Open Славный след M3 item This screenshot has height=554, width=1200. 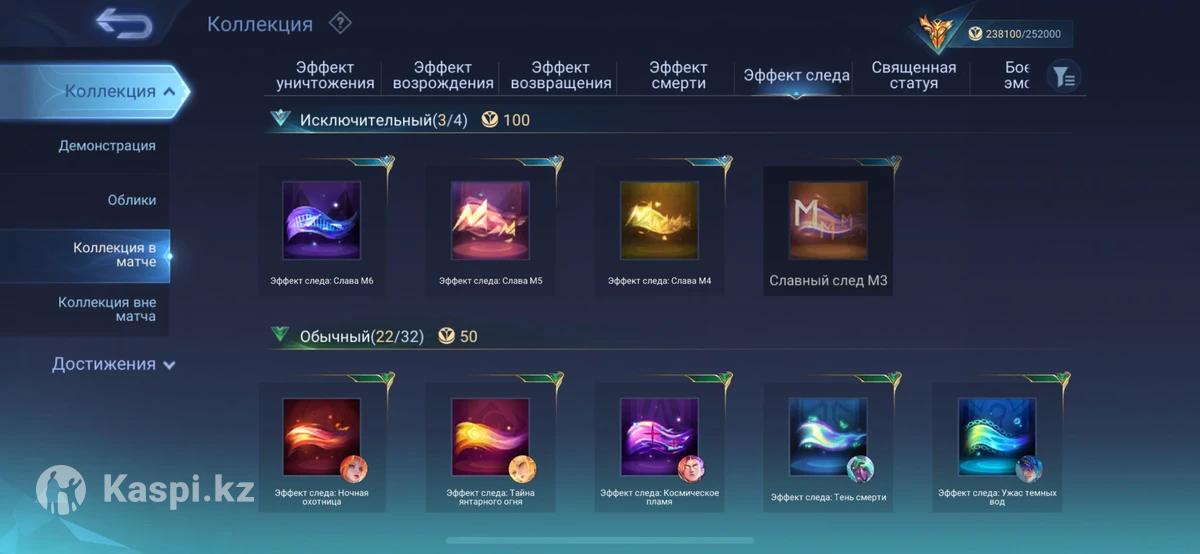(828, 231)
